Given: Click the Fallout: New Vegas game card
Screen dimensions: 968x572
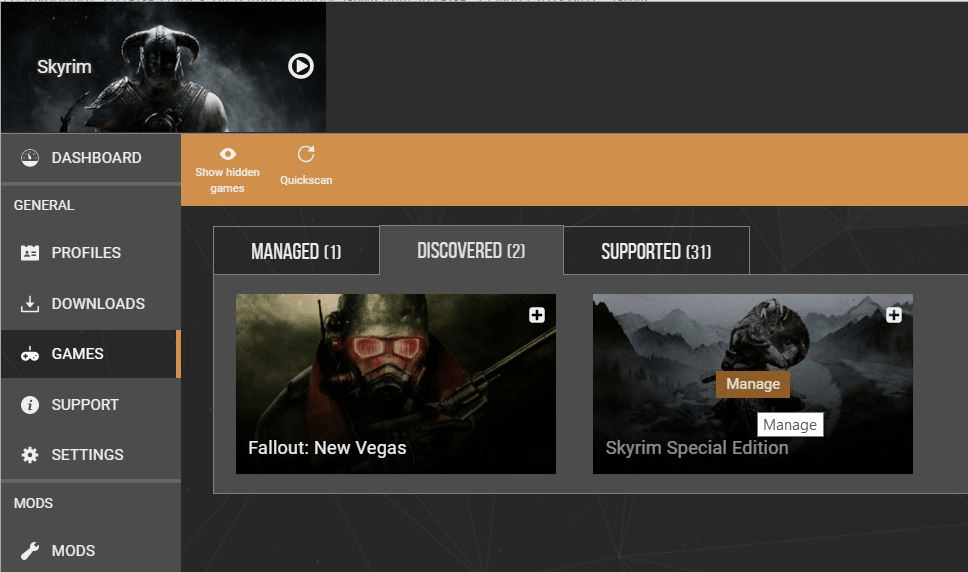Looking at the screenshot, I should [396, 384].
